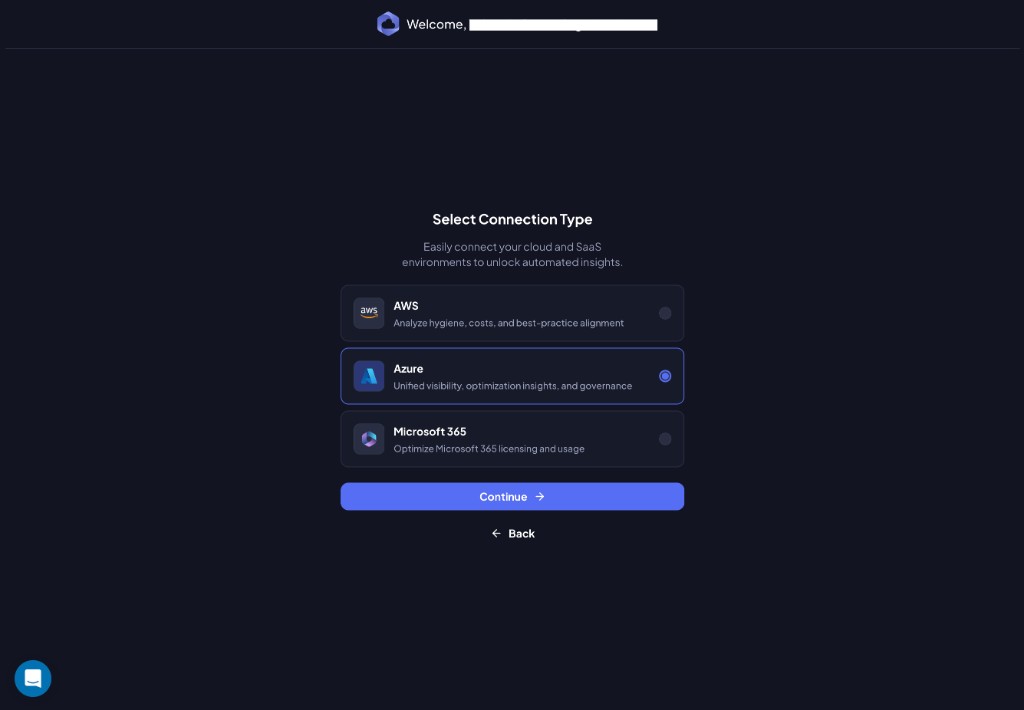Choose the Azure connection card title
1024x710 pixels.
[408, 368]
